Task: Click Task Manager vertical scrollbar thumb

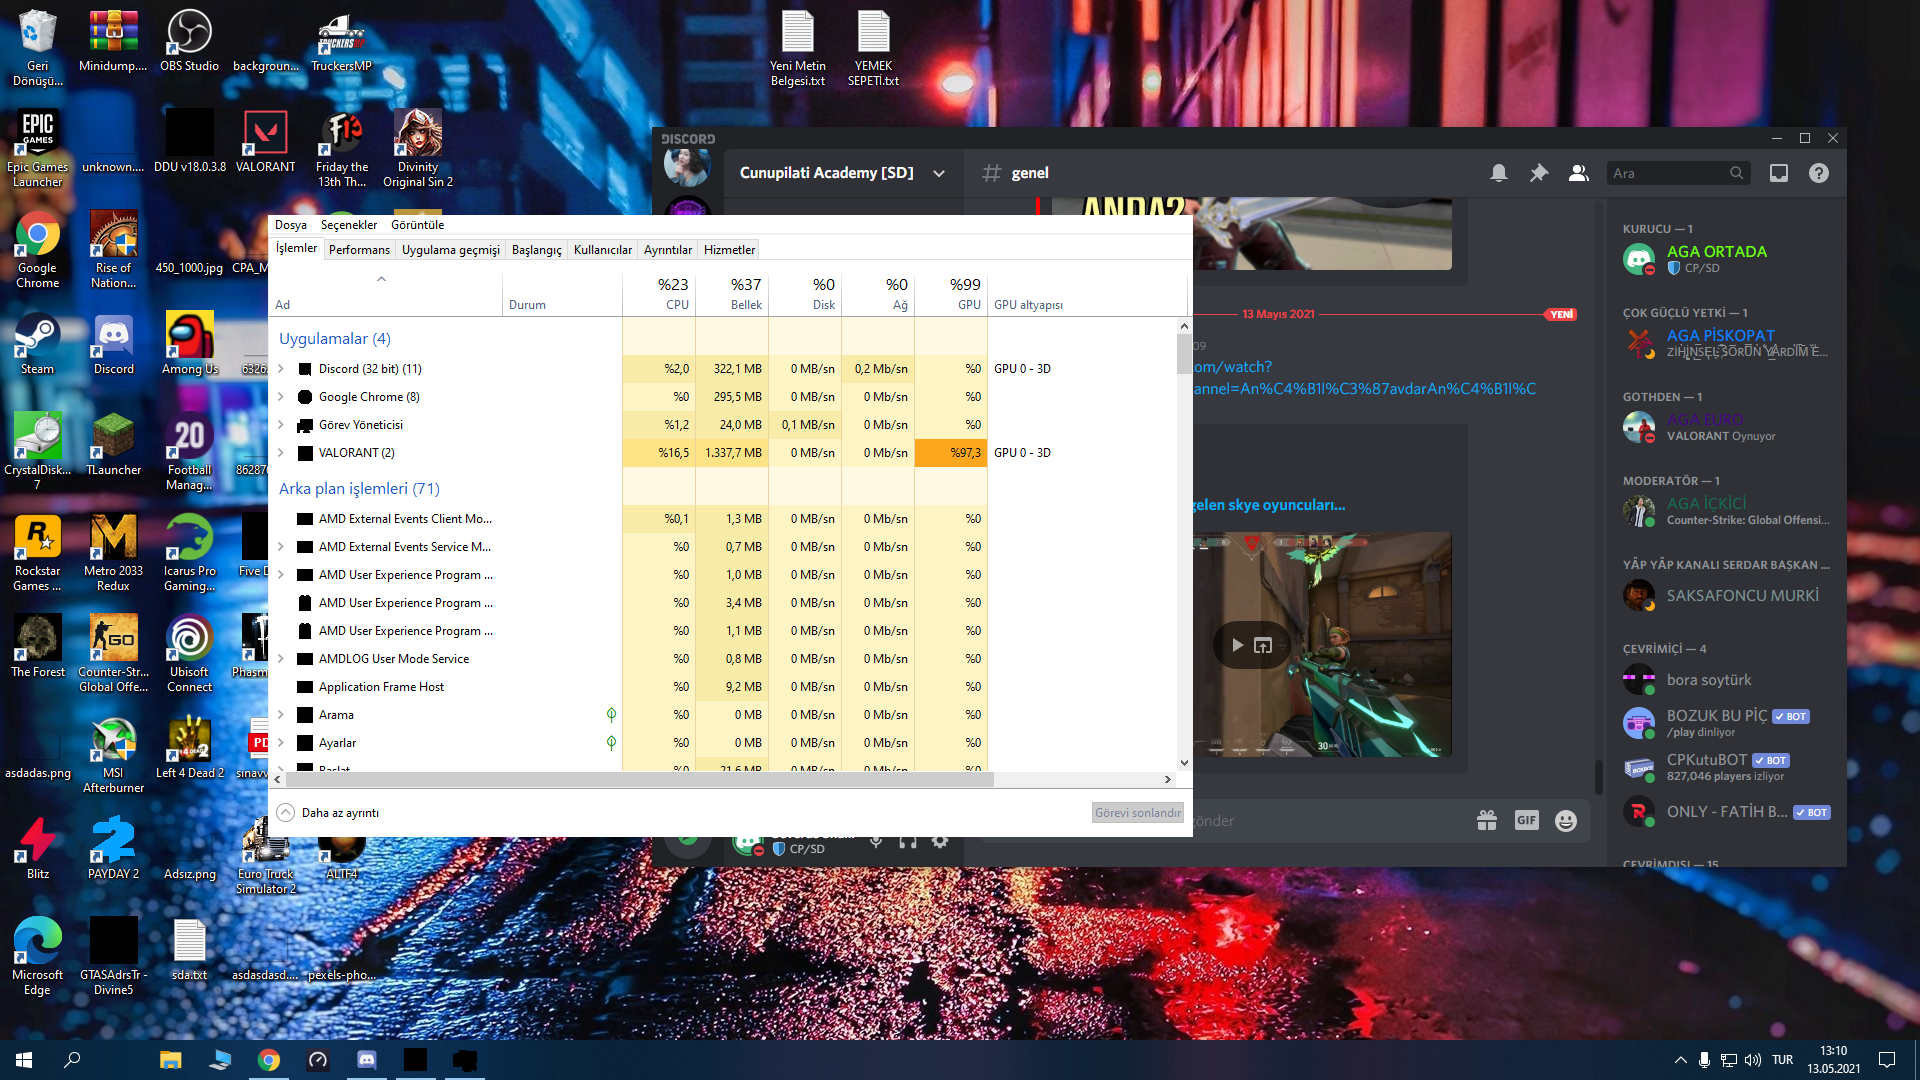Action: [1184, 354]
